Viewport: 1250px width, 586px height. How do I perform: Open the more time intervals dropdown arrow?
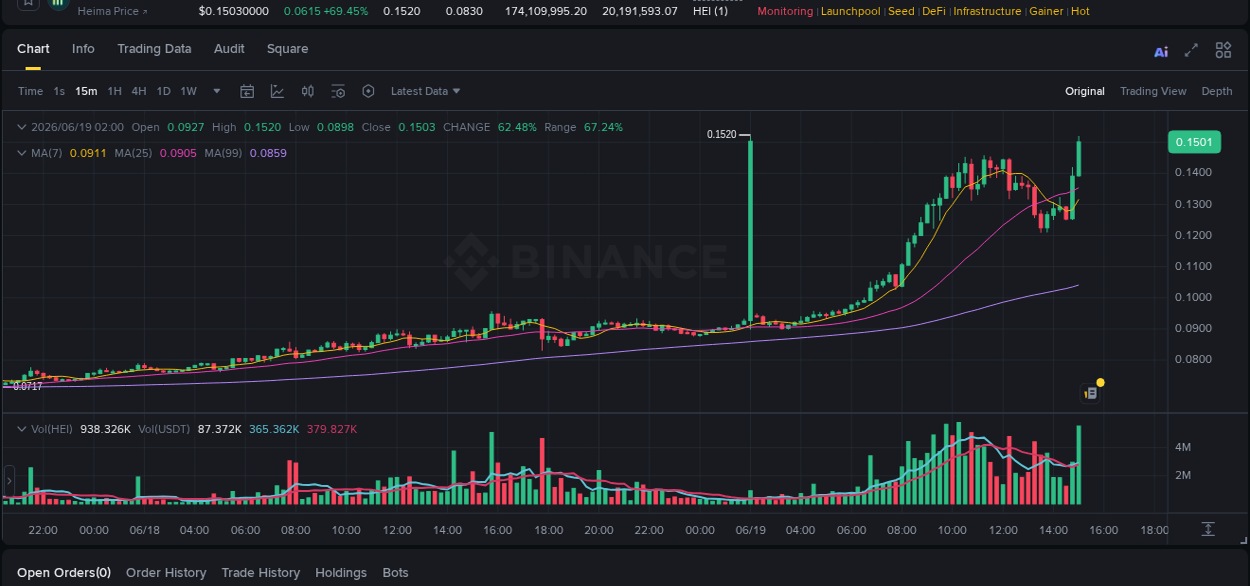(x=217, y=91)
